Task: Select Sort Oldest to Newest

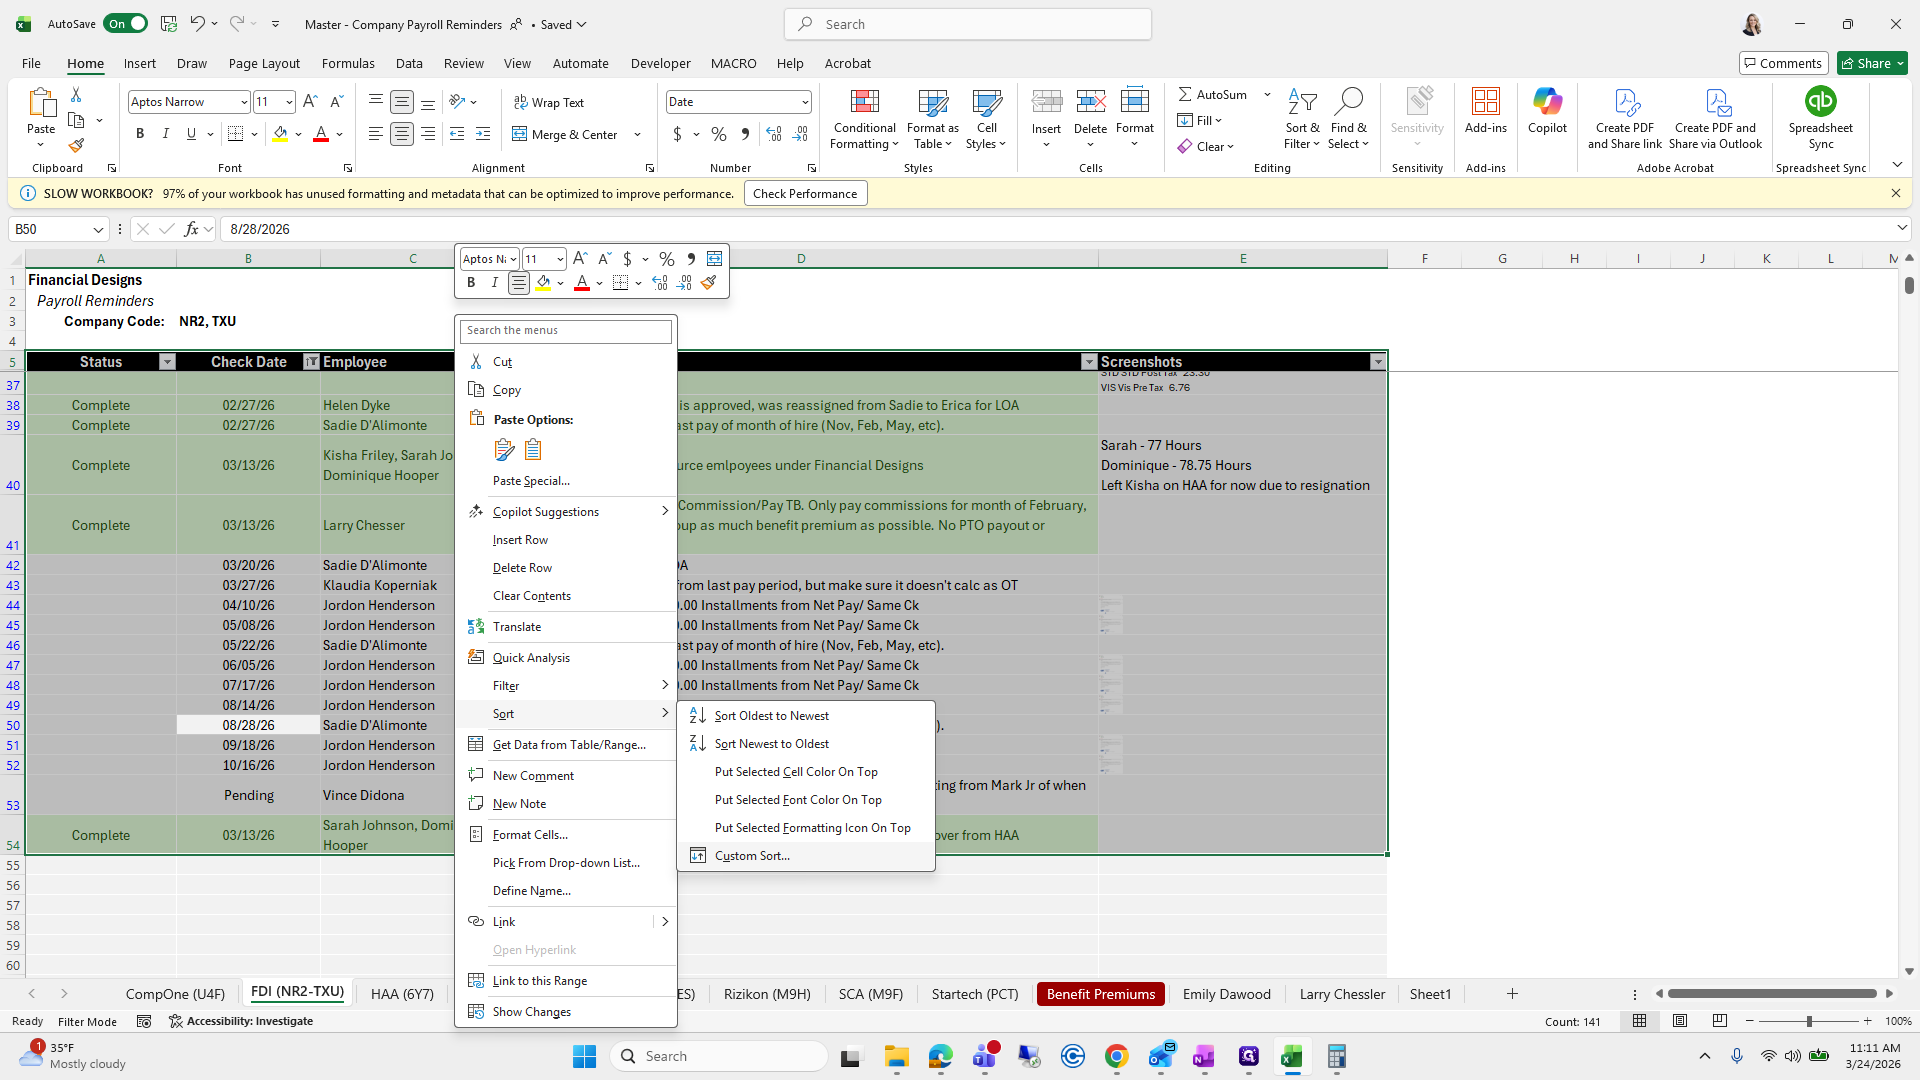Action: click(771, 716)
